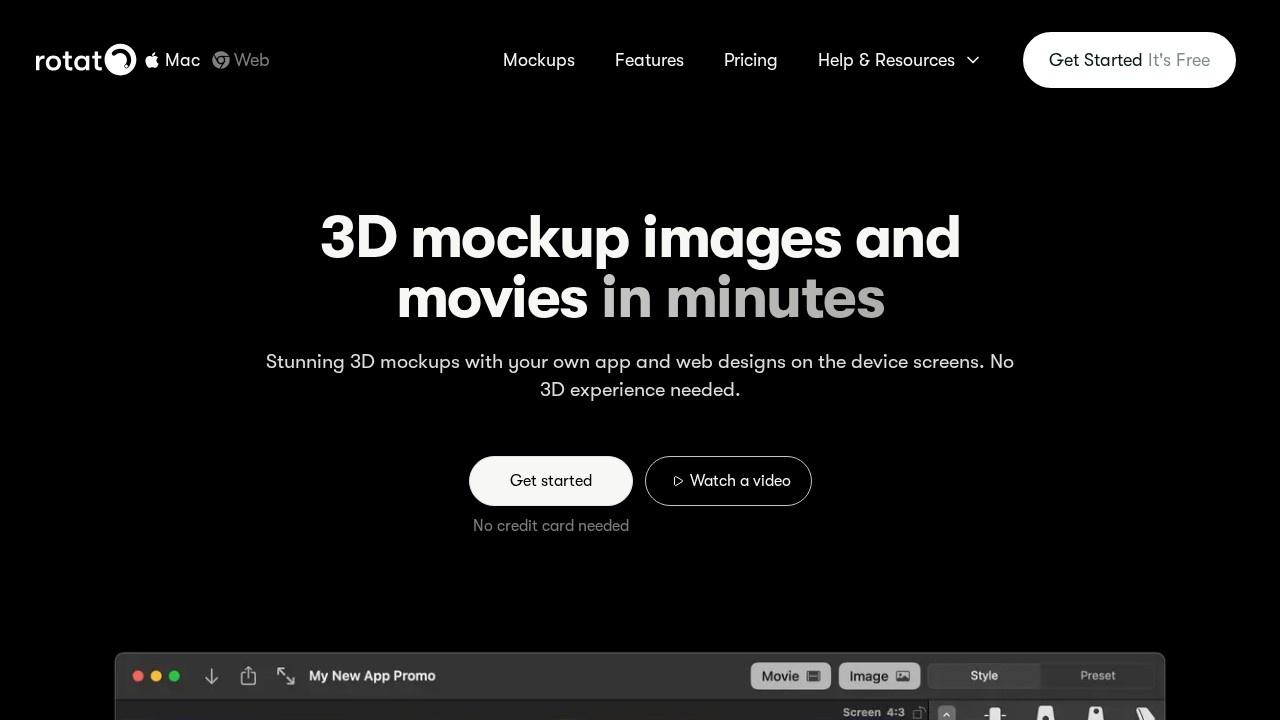Click the Watch a video button
This screenshot has height=720, width=1280.
pos(728,481)
